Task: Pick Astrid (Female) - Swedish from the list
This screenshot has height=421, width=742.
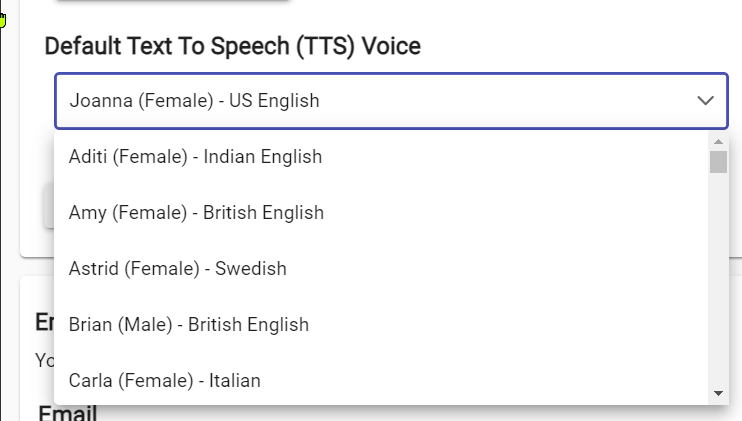Action: [x=177, y=269]
